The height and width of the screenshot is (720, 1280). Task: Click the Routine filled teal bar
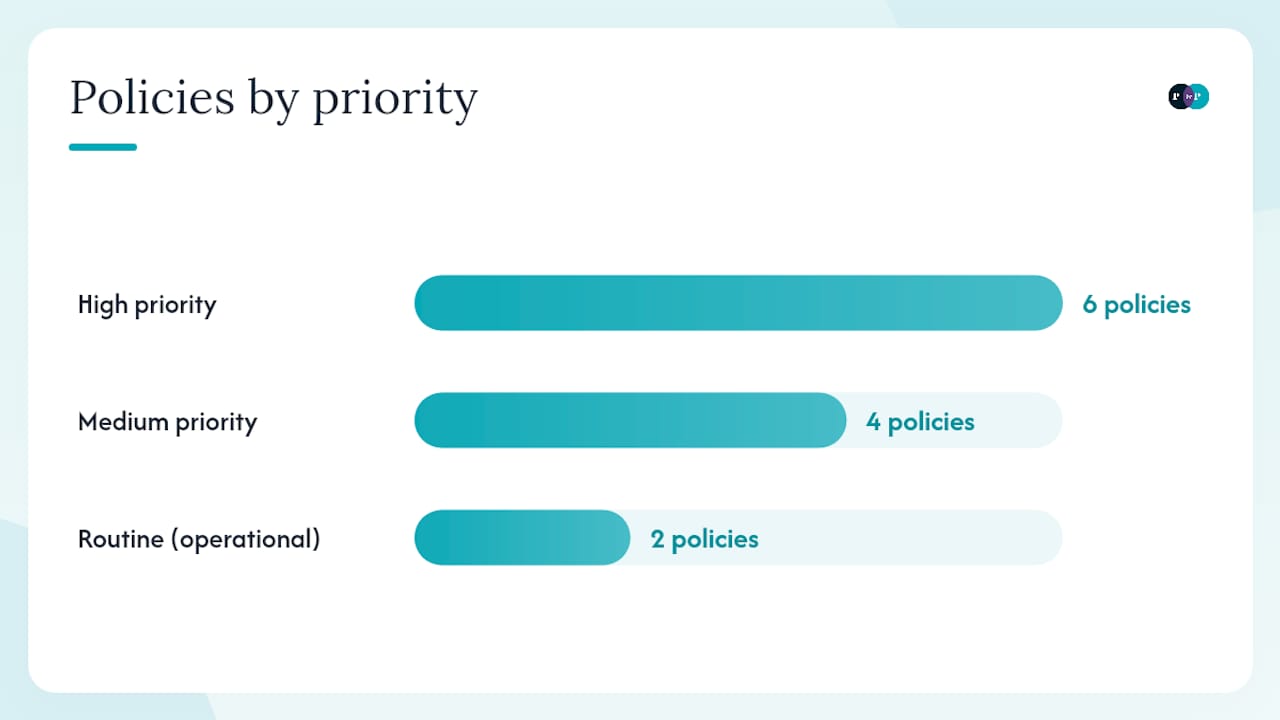(522, 538)
